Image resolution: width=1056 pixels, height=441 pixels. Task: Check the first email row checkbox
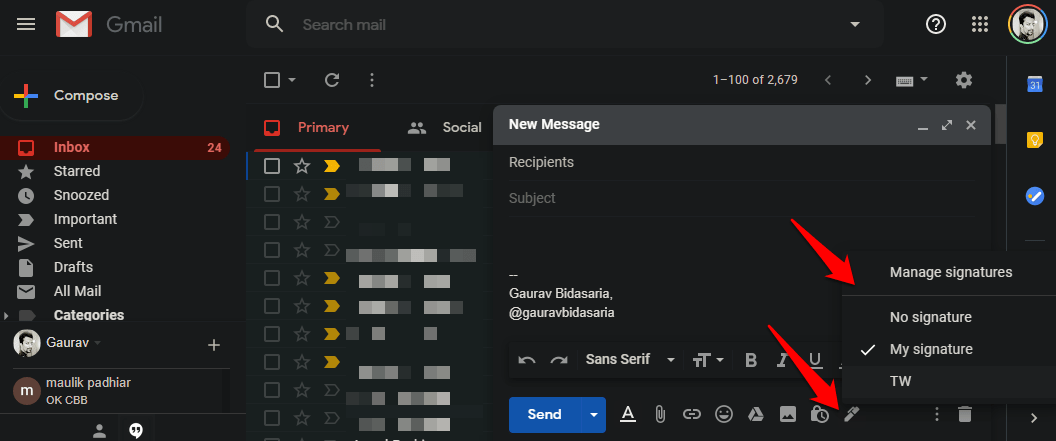272,166
